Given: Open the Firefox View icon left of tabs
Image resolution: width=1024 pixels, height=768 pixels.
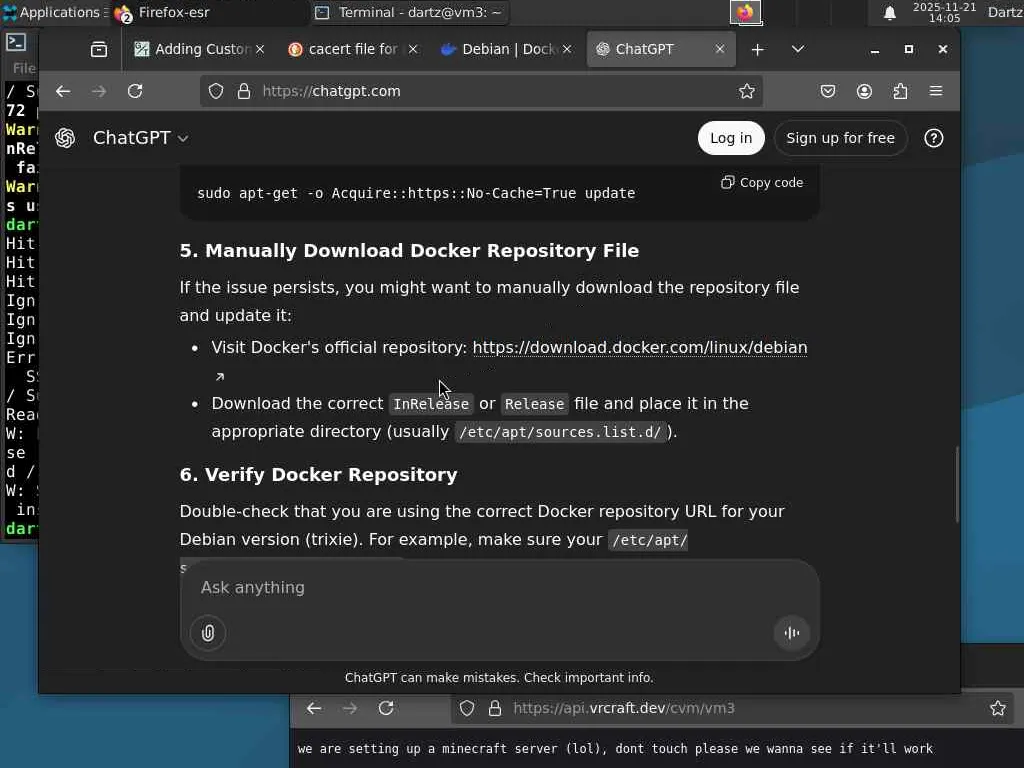Looking at the screenshot, I should pos(99,49).
